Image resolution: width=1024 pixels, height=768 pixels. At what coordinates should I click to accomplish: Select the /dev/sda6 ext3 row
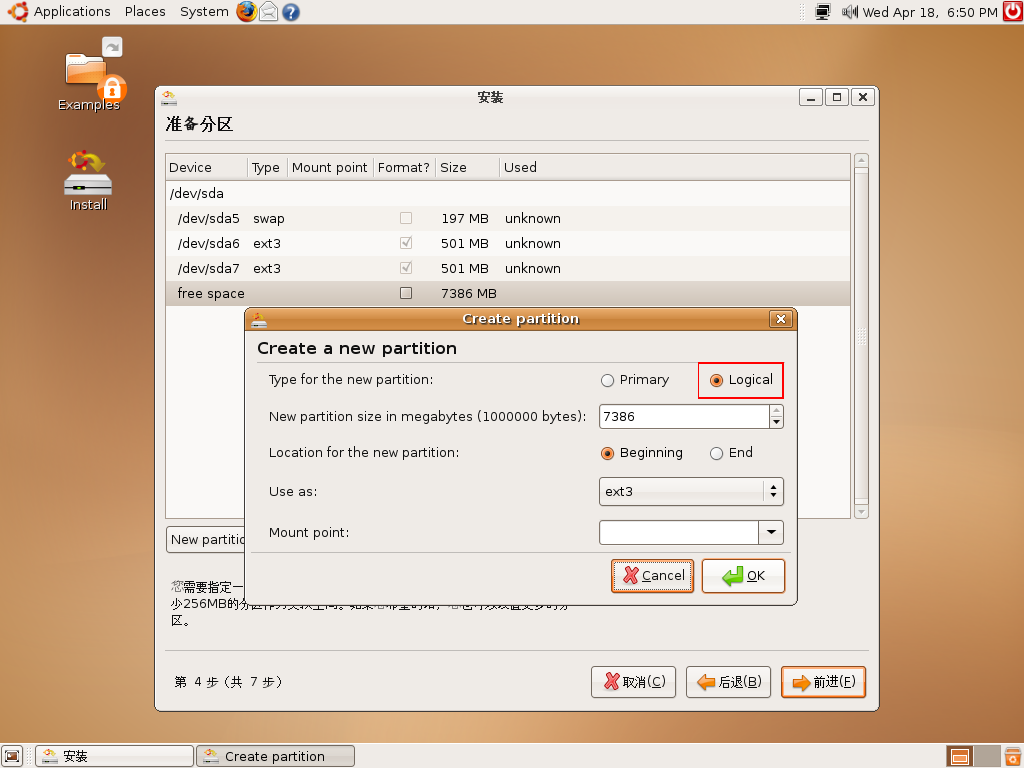tap(508, 243)
